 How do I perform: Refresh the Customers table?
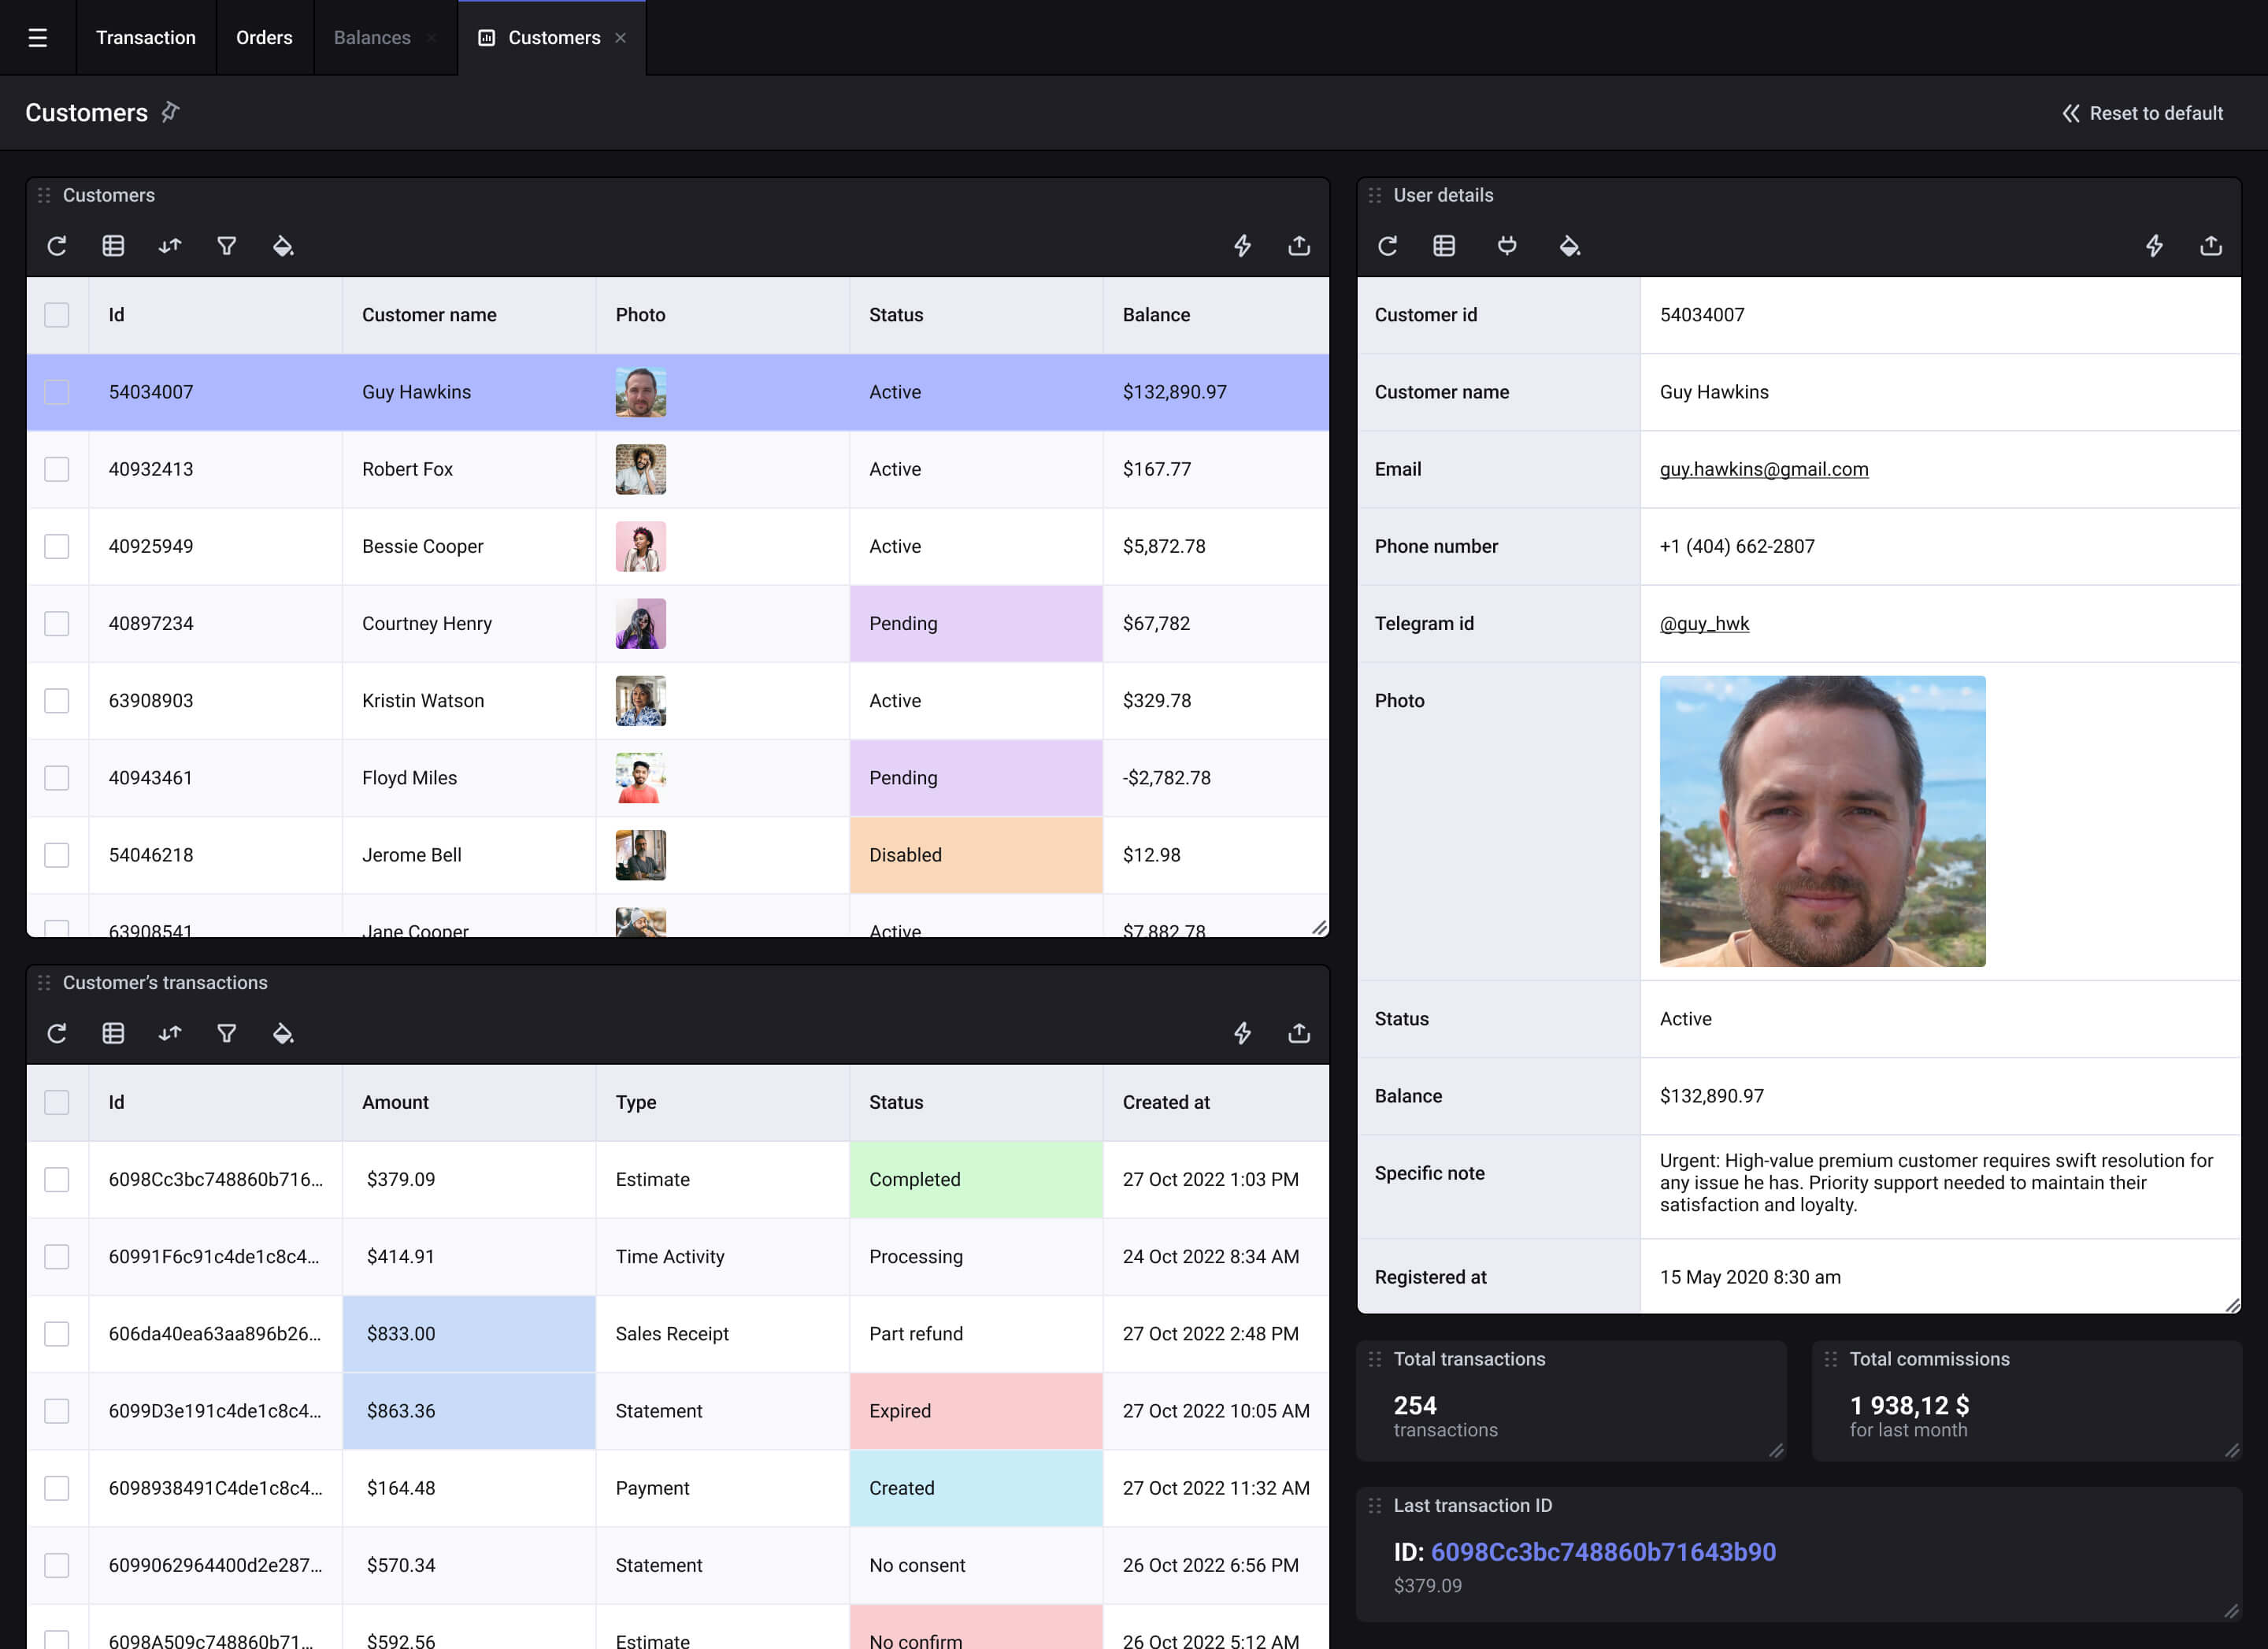[x=57, y=246]
